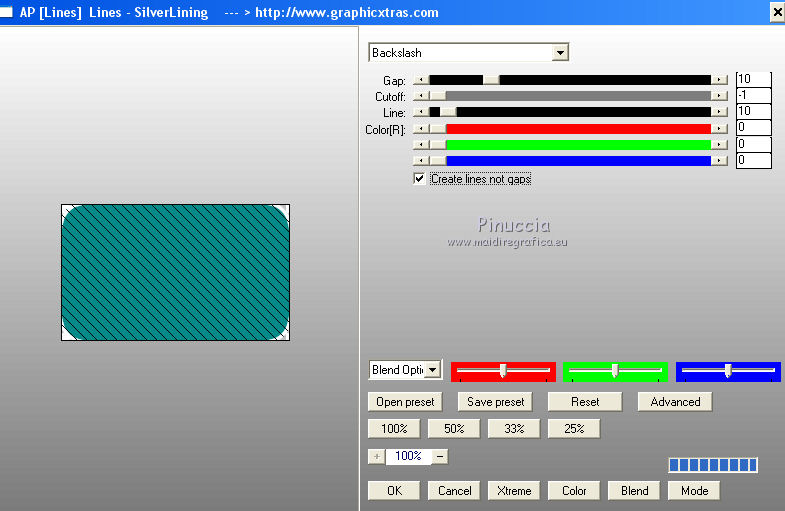Image resolution: width=785 pixels, height=511 pixels.
Task: Focus the Gap value field
Action: [753, 79]
